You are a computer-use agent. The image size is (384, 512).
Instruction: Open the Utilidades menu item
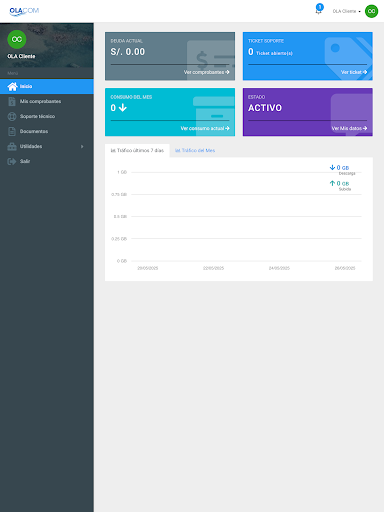[x=47, y=146]
